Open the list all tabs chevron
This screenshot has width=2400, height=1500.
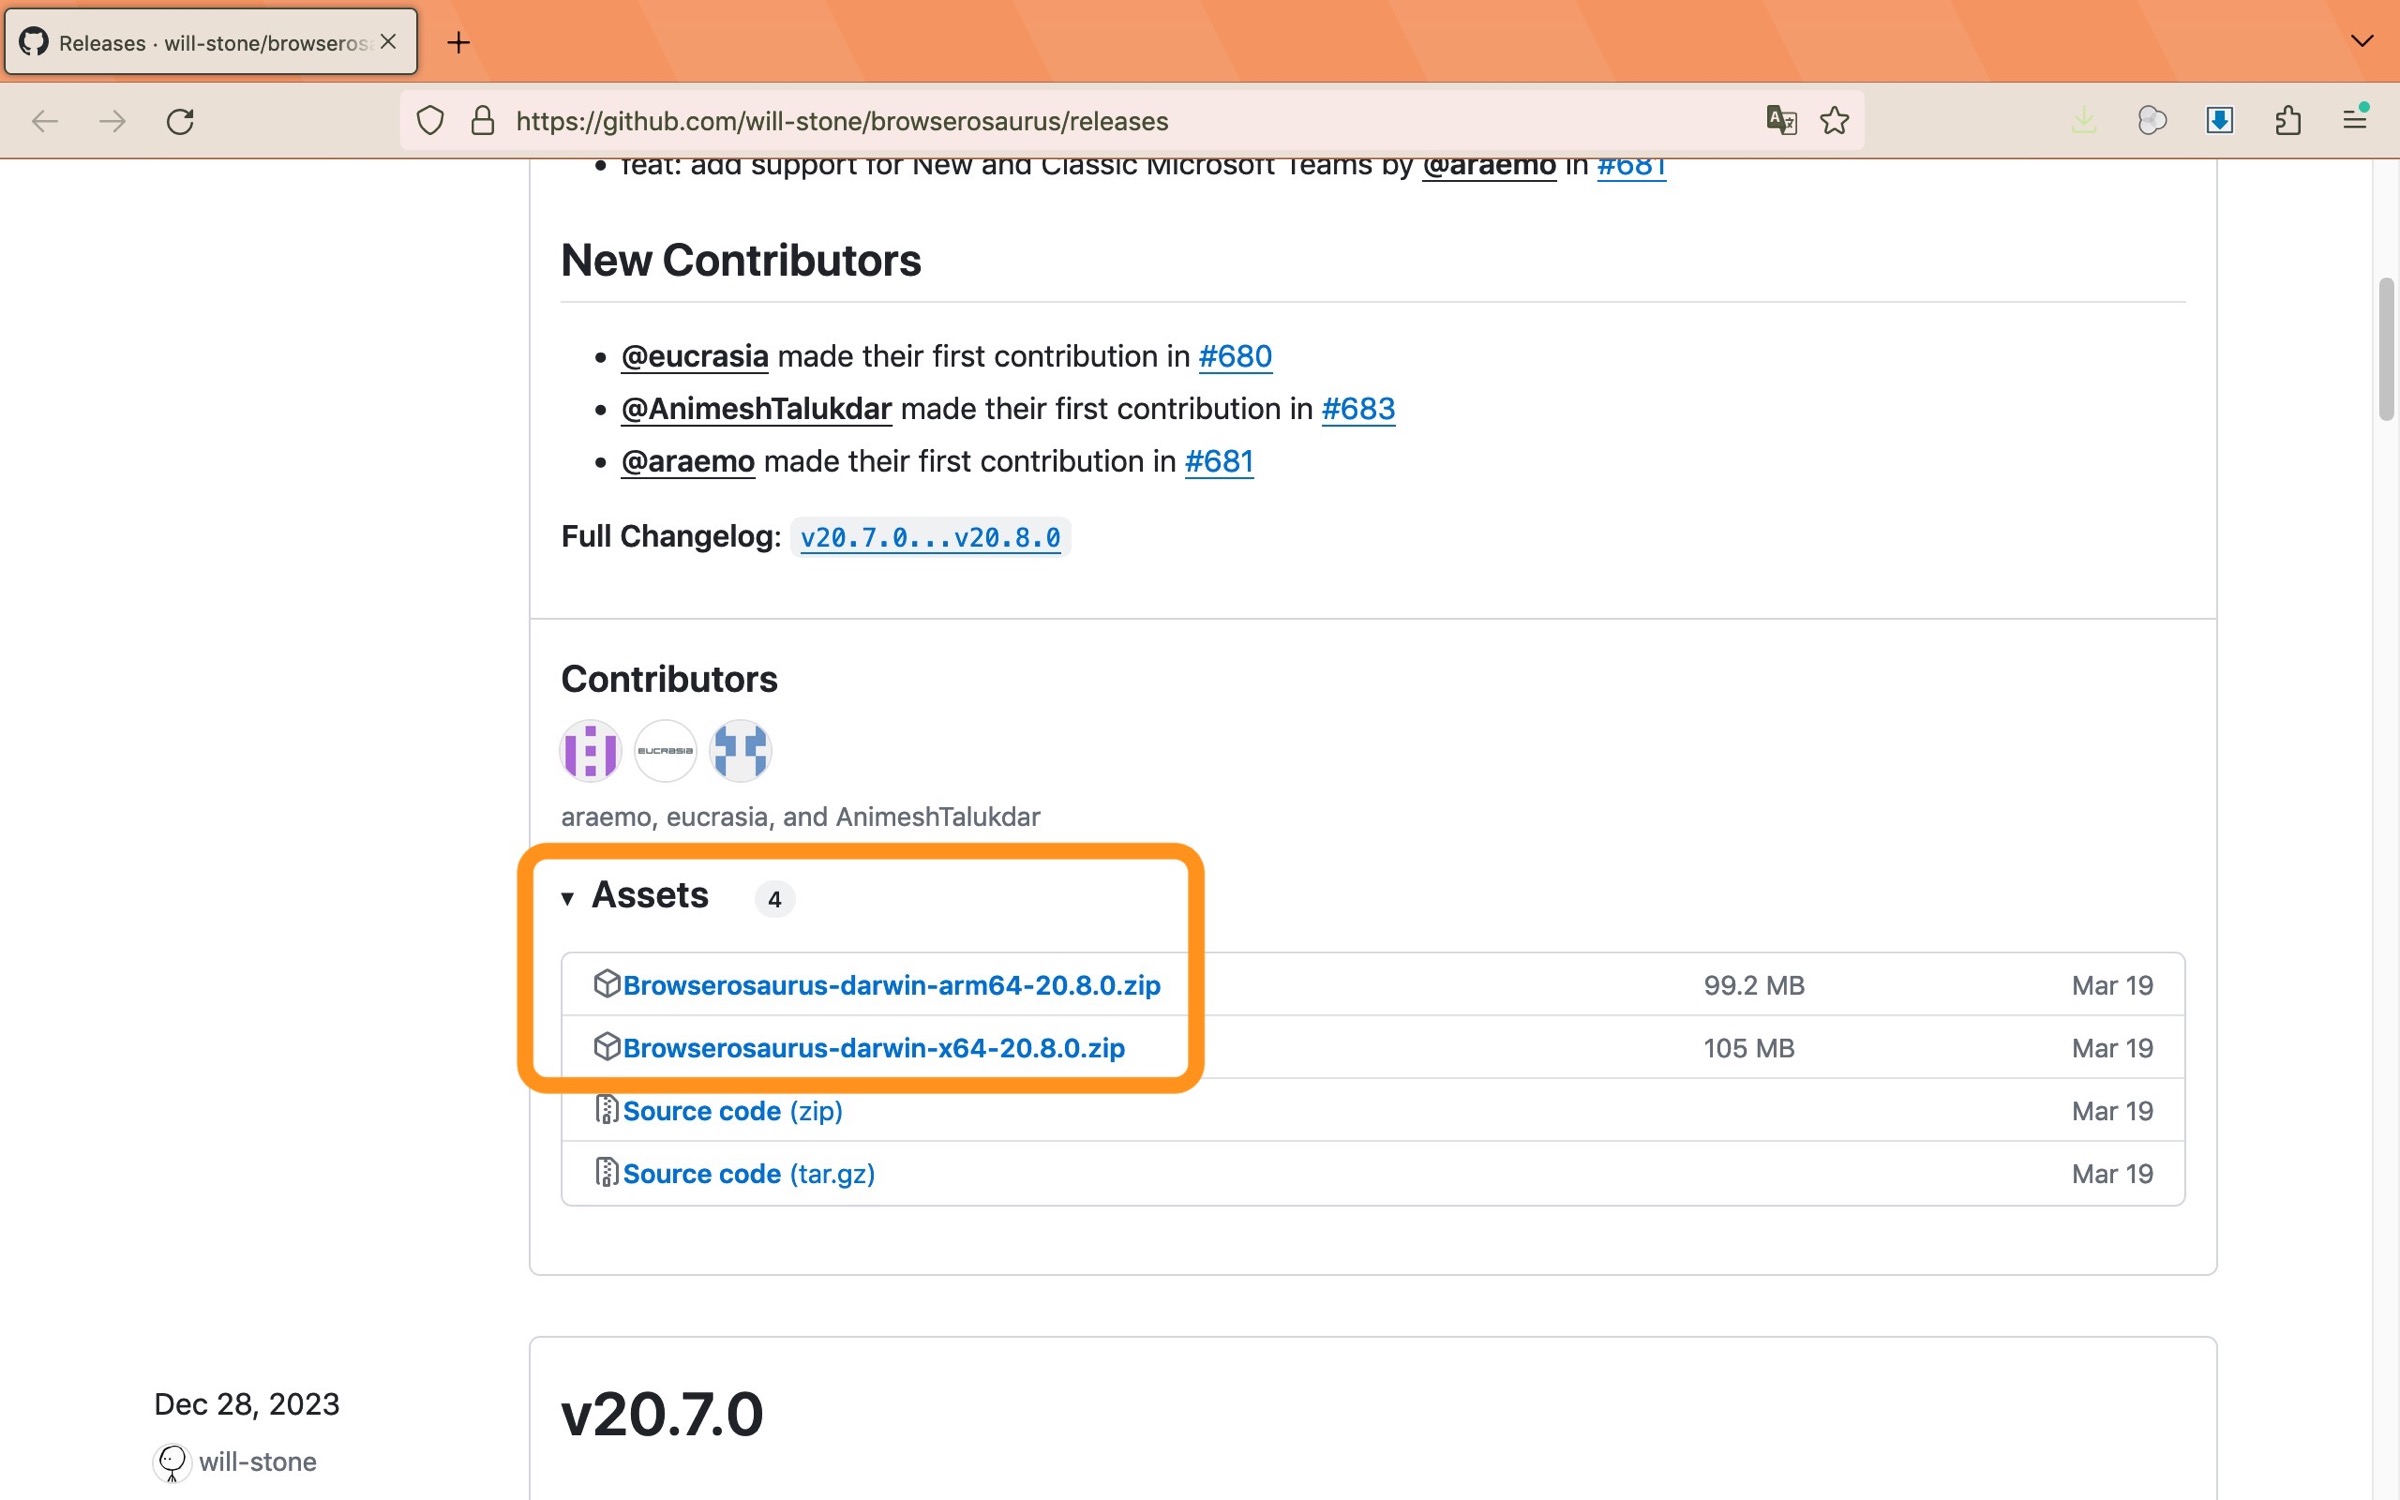[2361, 41]
